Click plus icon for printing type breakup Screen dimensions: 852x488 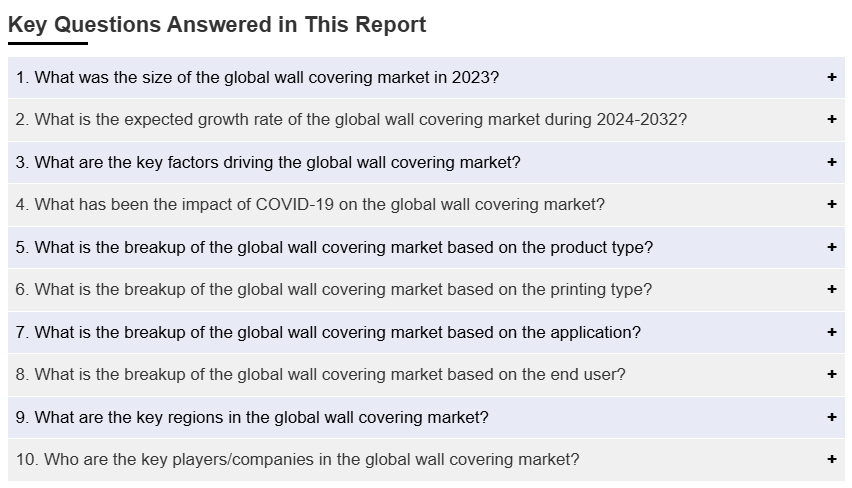tap(831, 289)
